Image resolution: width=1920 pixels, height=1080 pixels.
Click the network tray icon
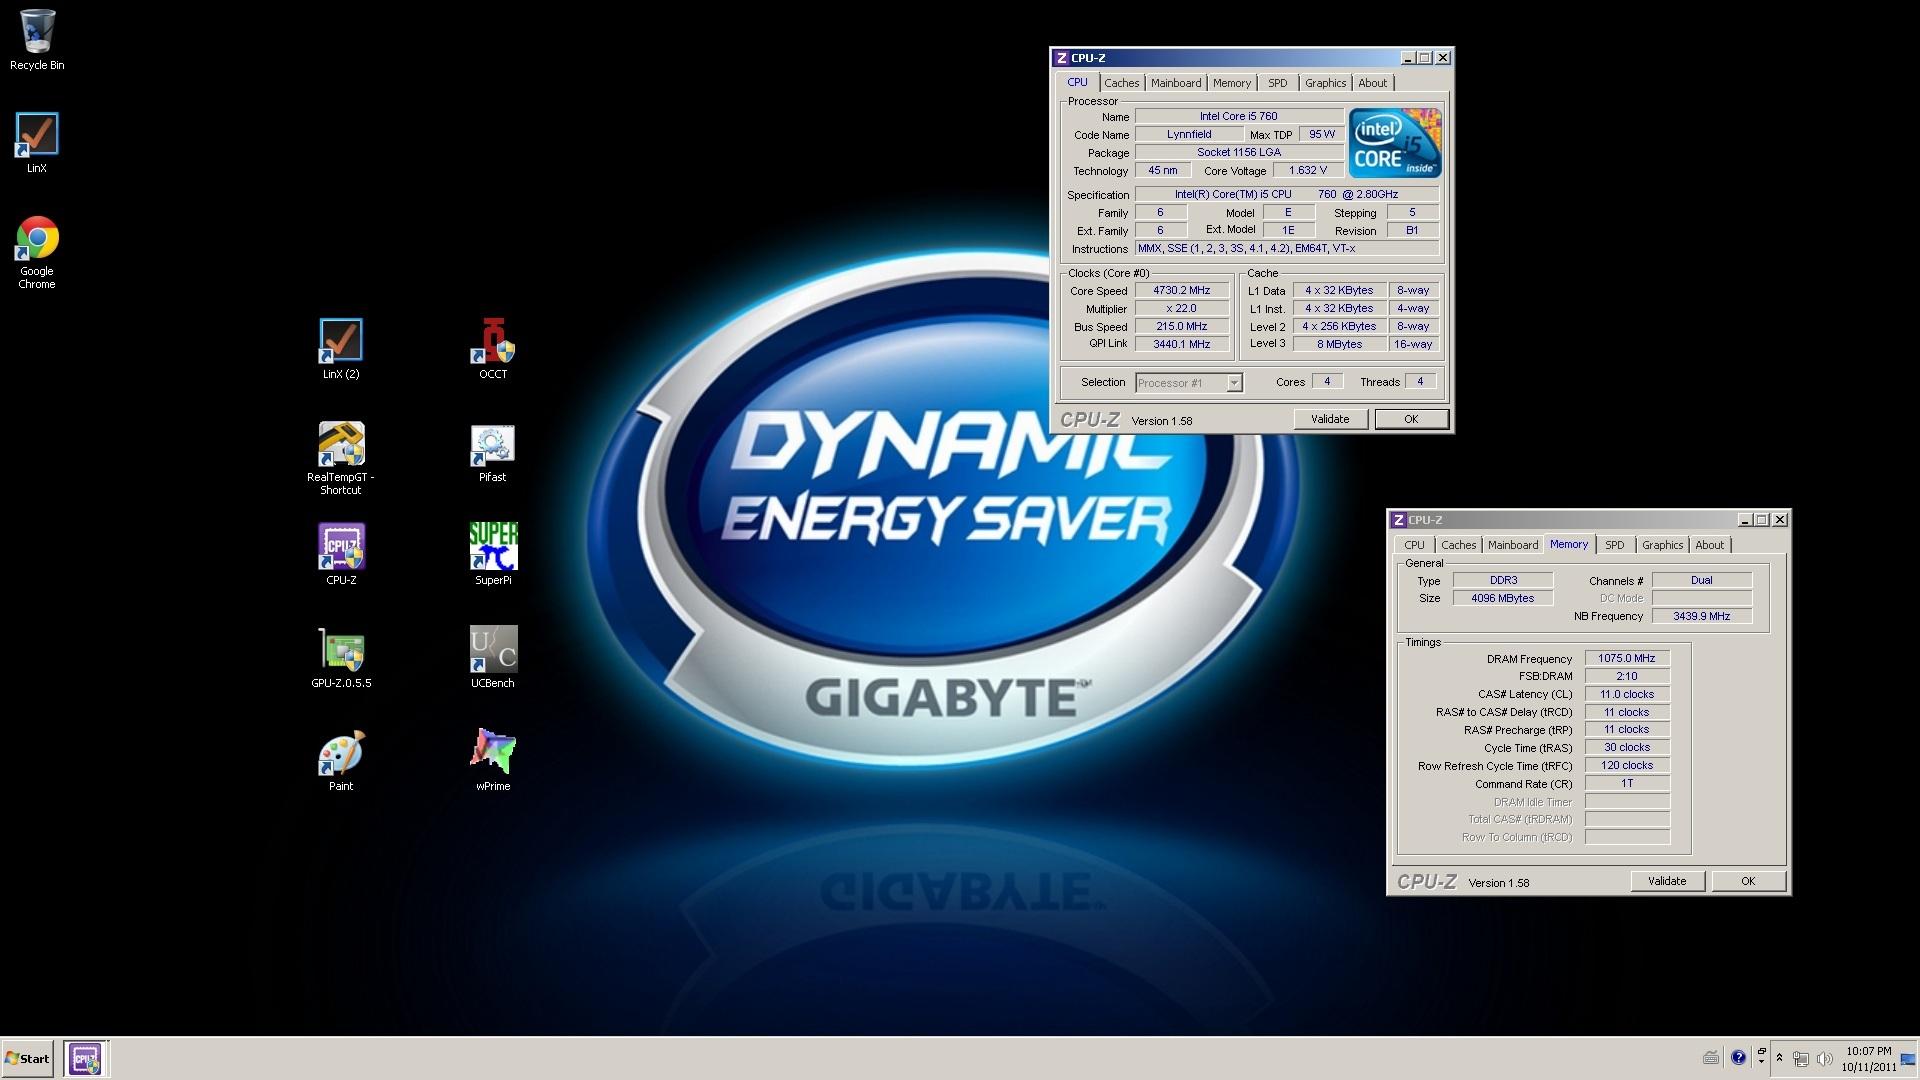1801,1059
